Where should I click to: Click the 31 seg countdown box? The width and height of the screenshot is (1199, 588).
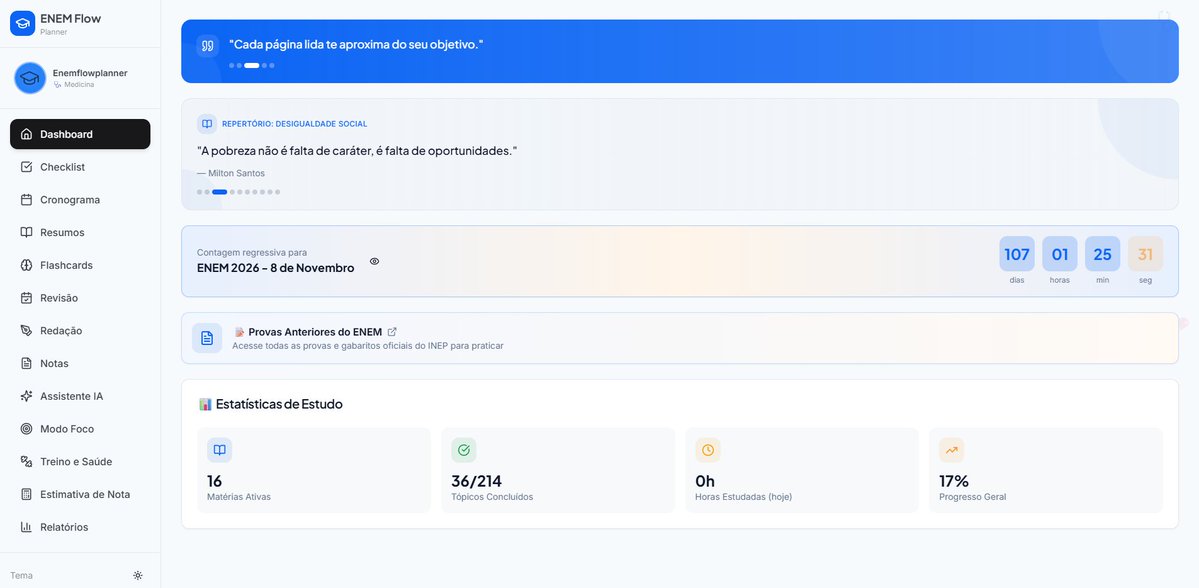(1145, 254)
